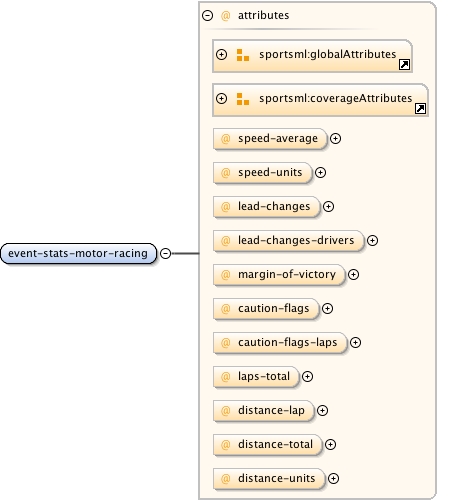Expand the distance-units attribute

coord(333,478)
